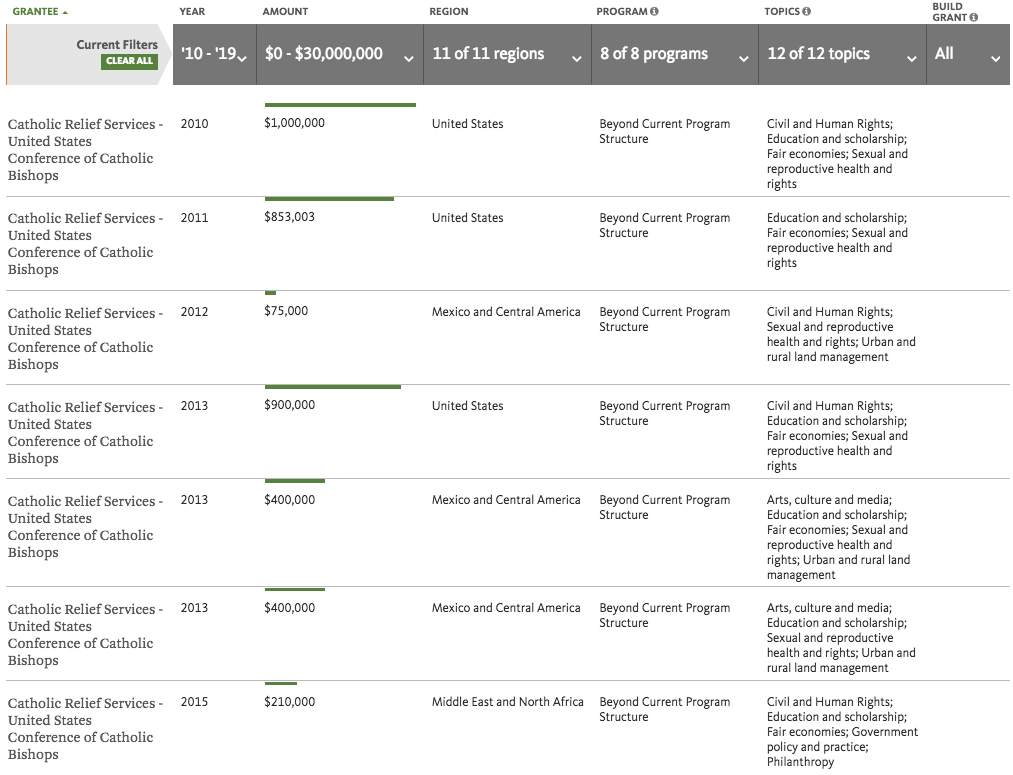This screenshot has height=775, width=1013.
Task: Click the year 2012 cell
Action: (x=194, y=312)
